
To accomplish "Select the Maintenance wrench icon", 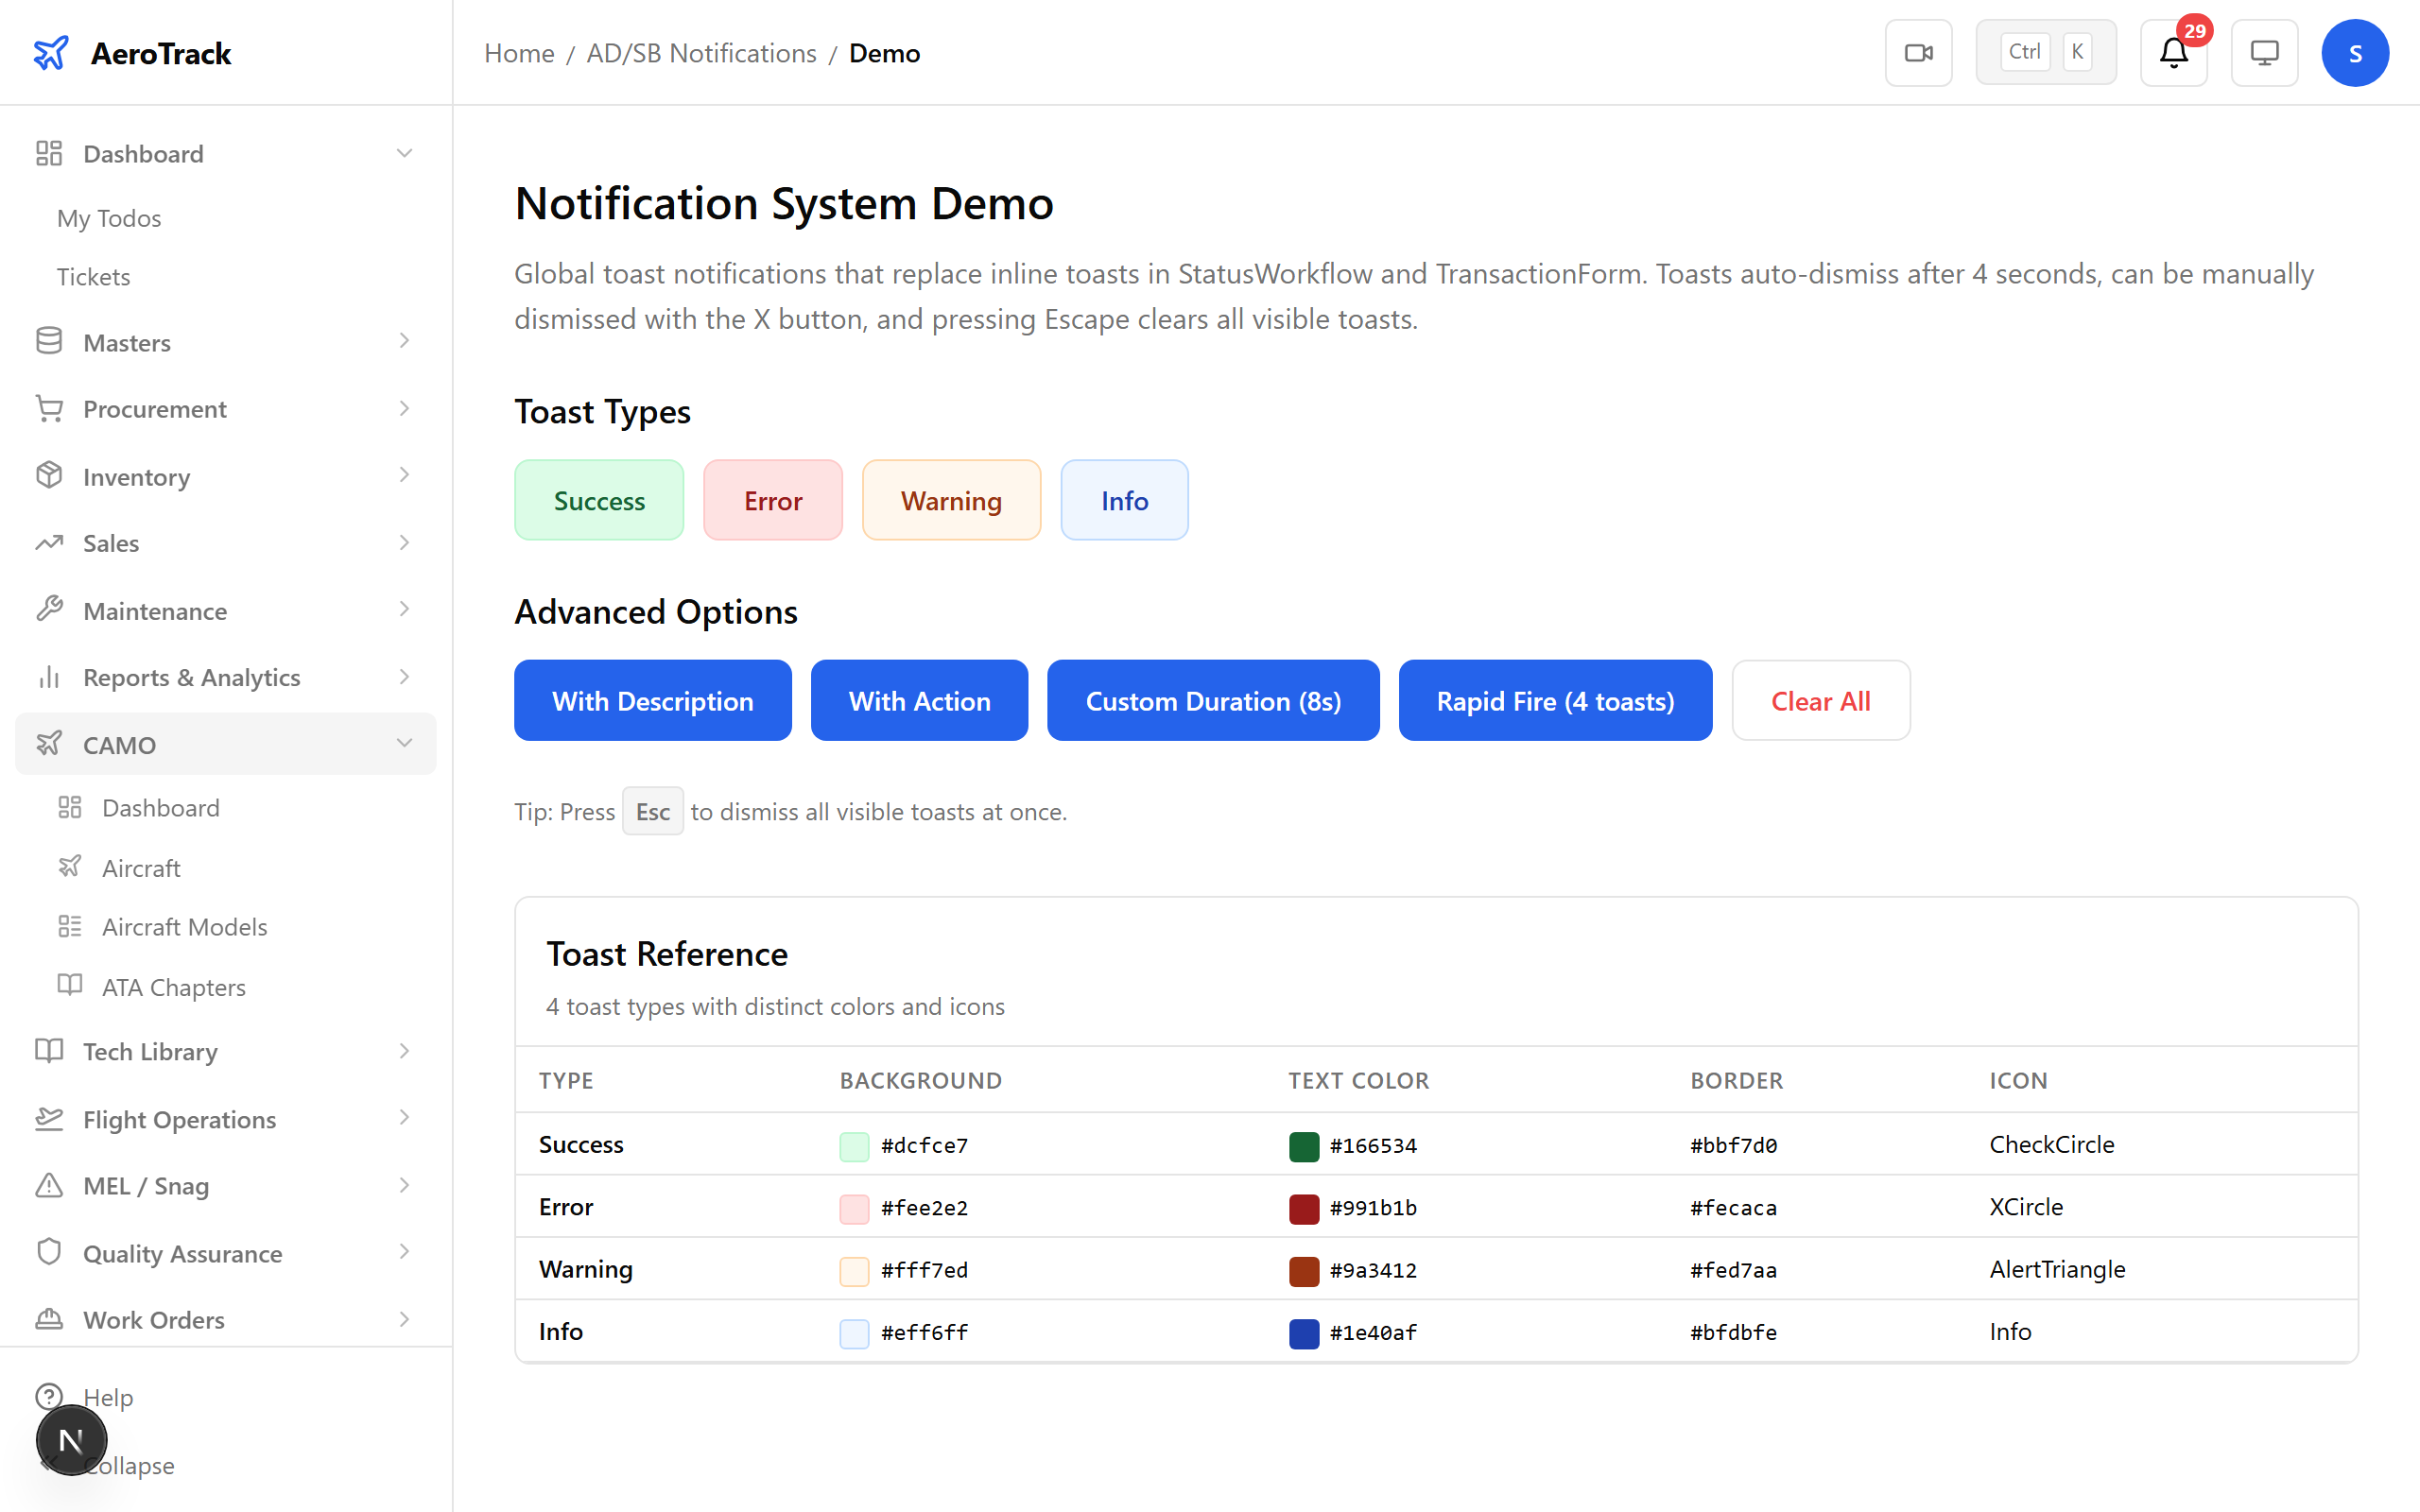I will [50, 610].
